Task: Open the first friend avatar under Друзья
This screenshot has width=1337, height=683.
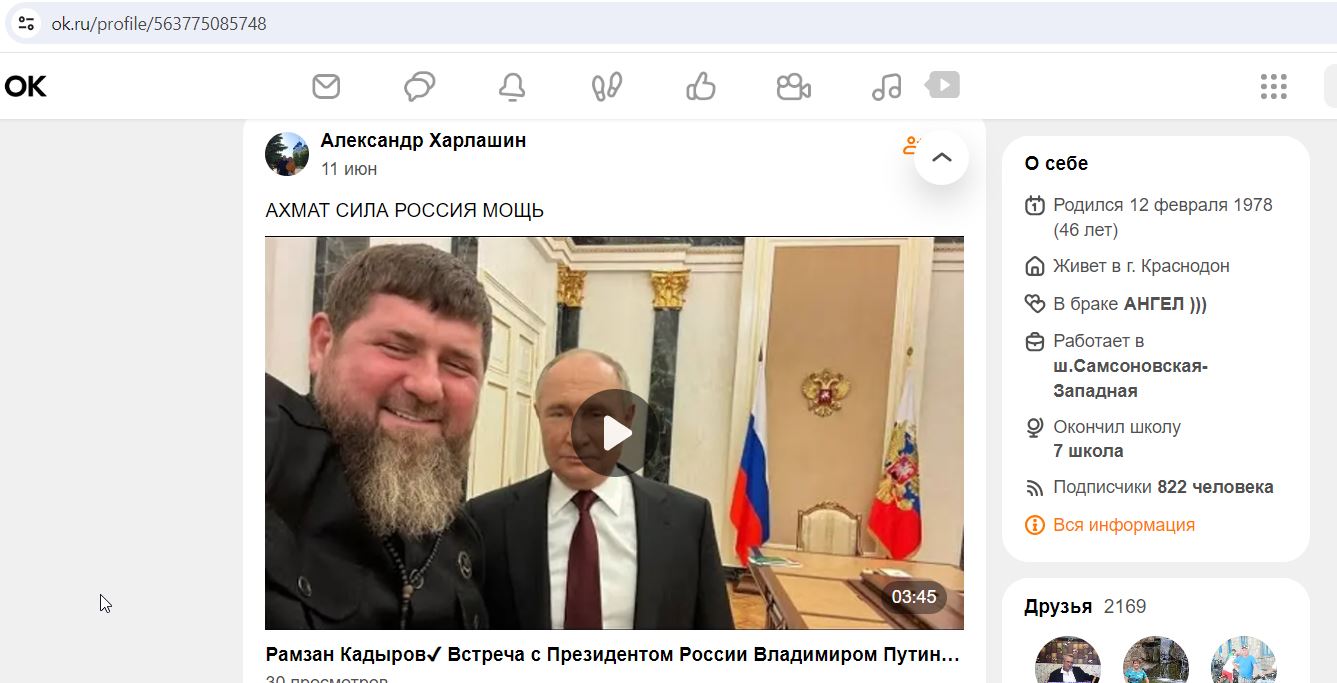Action: (x=1068, y=660)
